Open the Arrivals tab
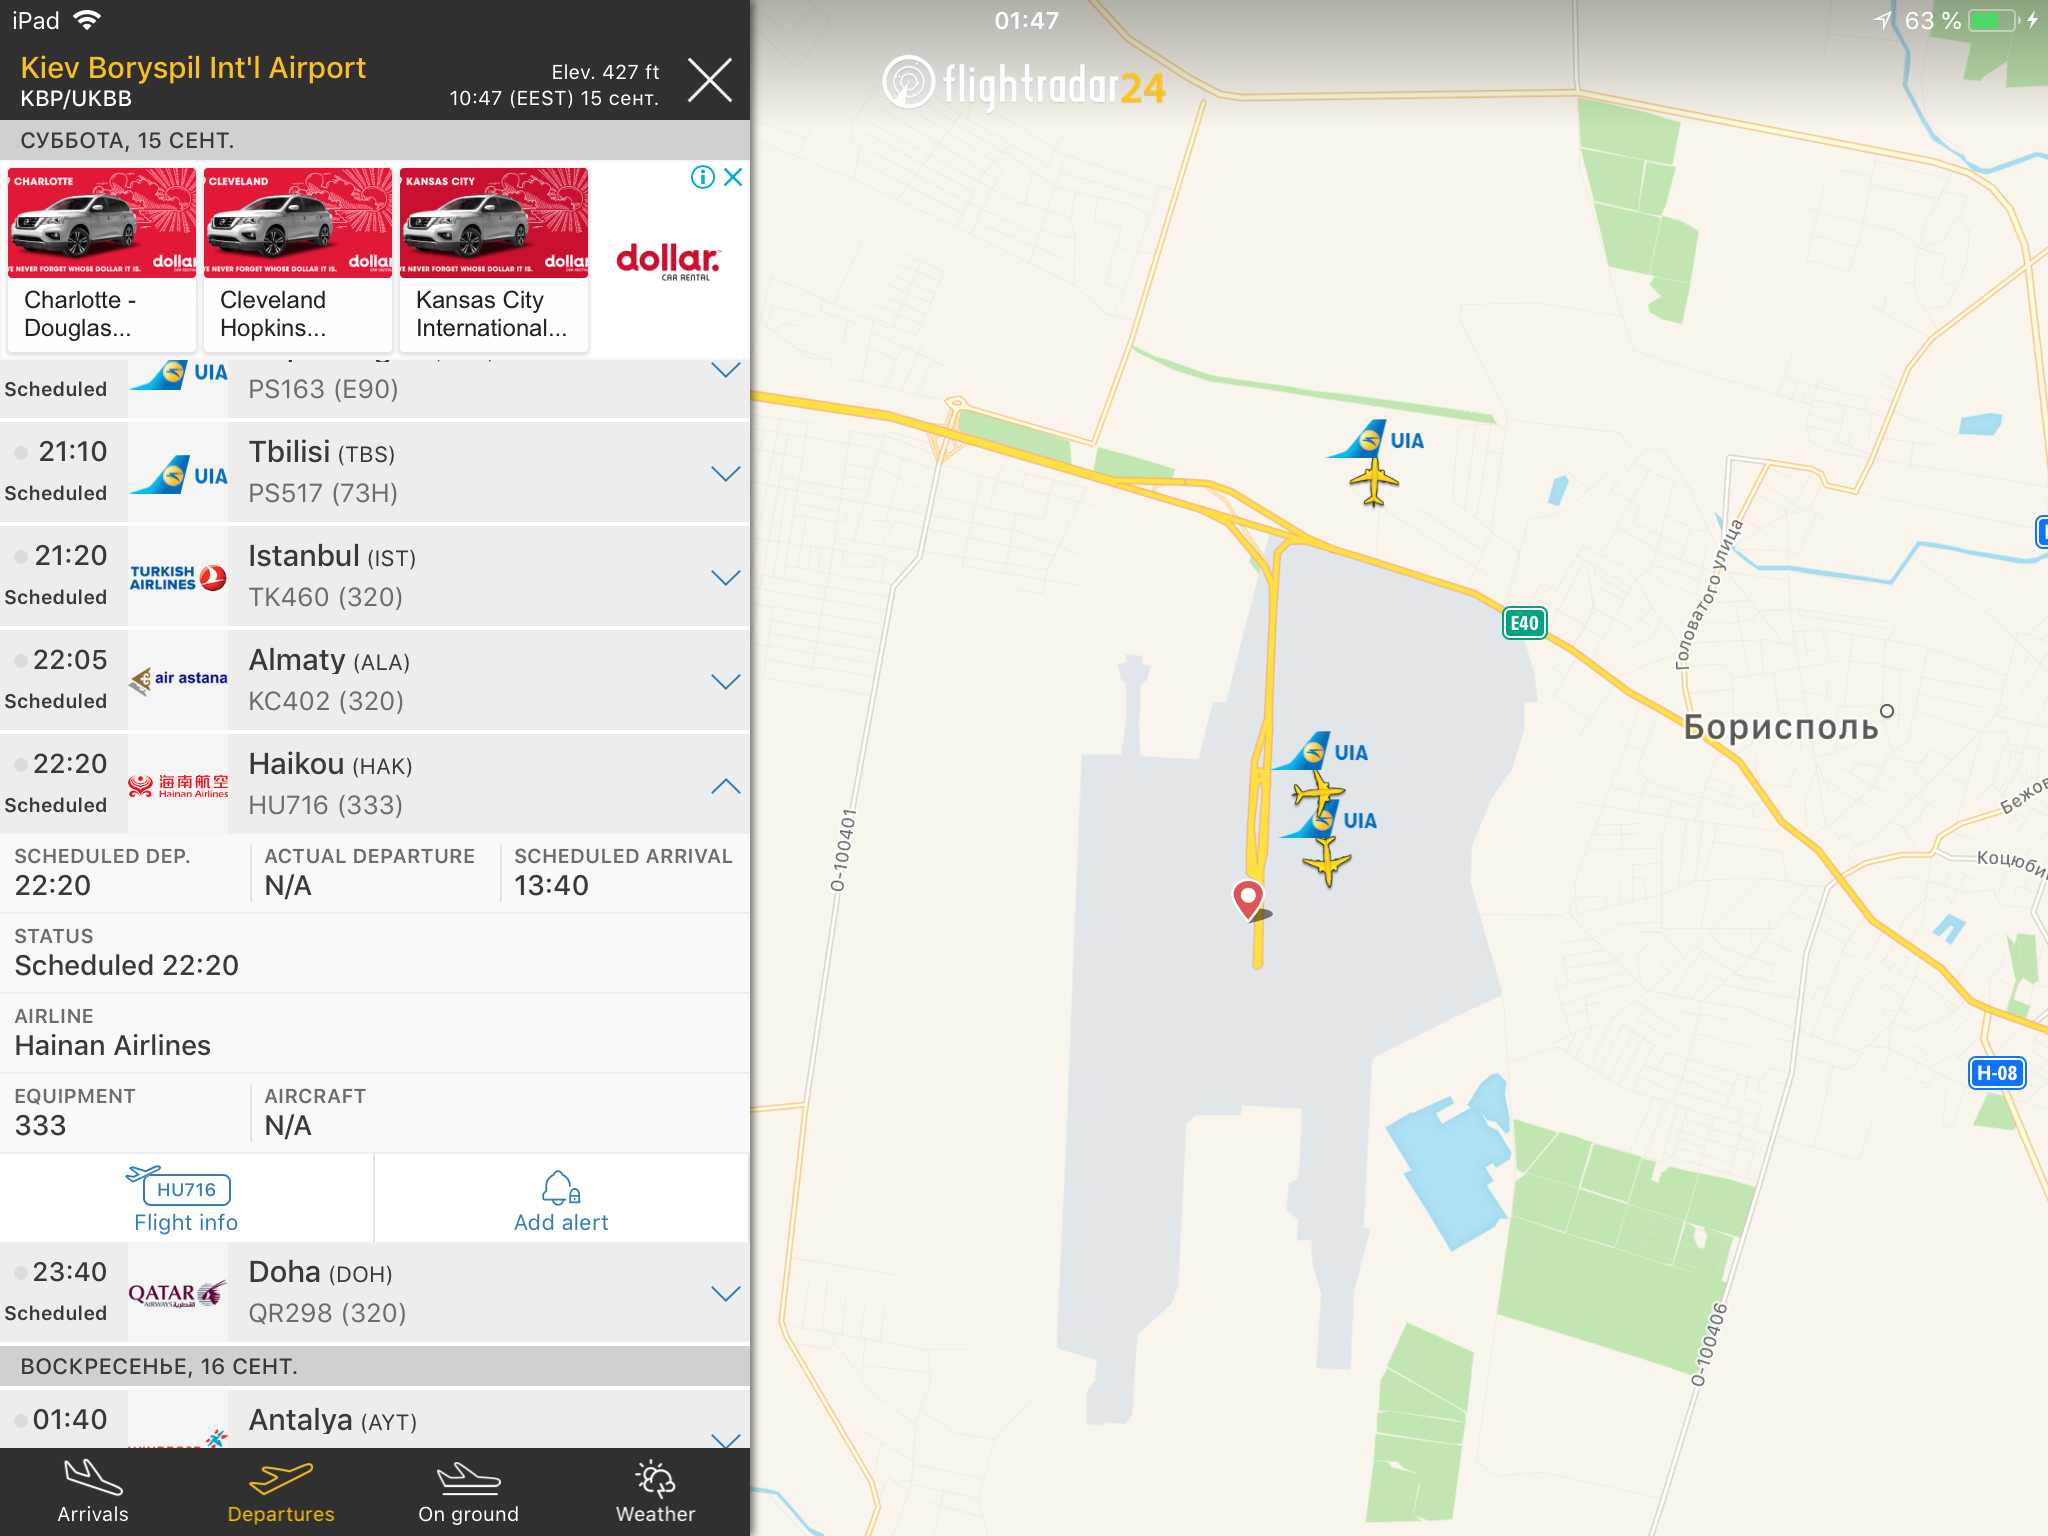Image resolution: width=2048 pixels, height=1536 pixels. click(93, 1491)
